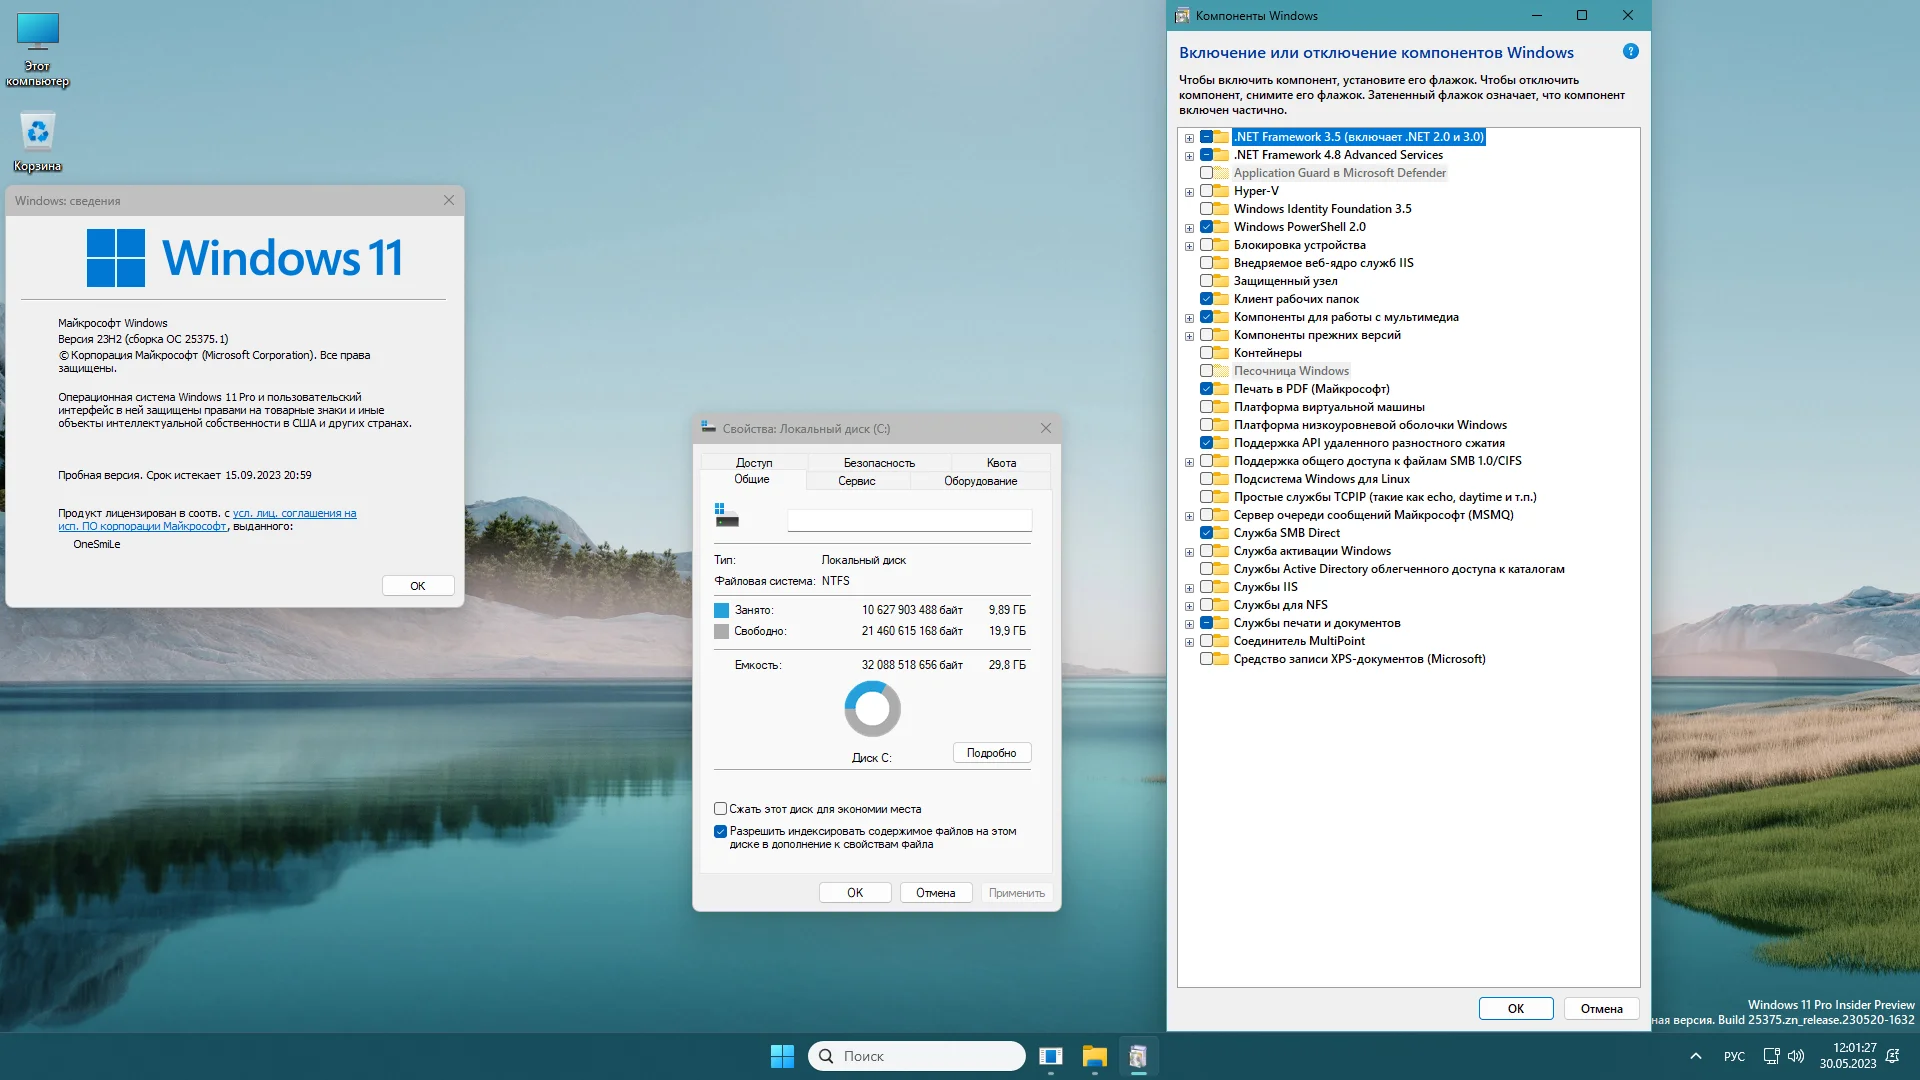Click the network tray icon
Viewport: 1920px width, 1080px height.
point(1771,1056)
